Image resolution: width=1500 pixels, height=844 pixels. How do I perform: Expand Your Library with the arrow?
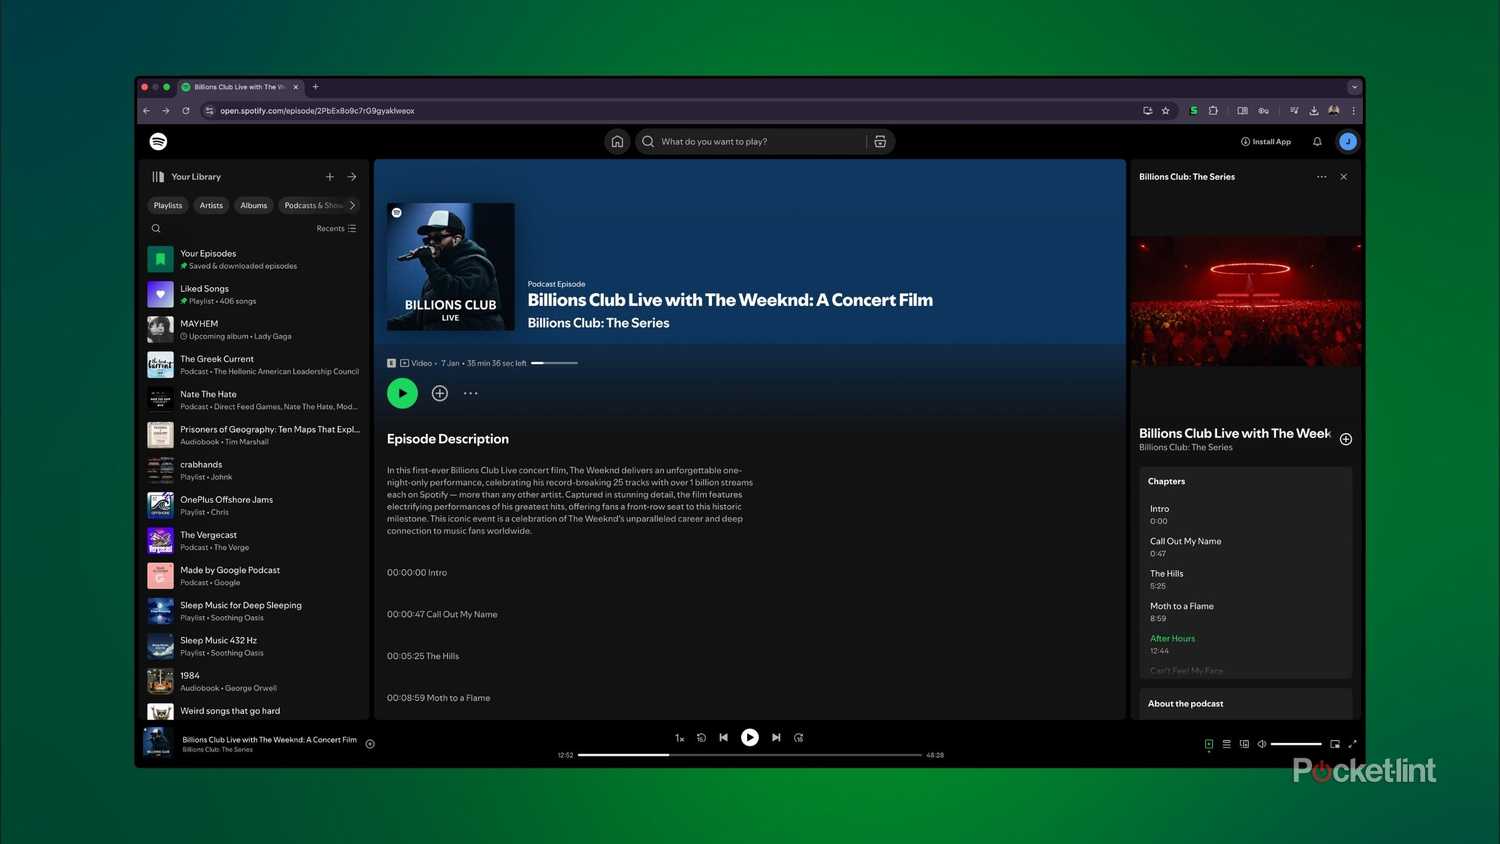[x=352, y=177]
